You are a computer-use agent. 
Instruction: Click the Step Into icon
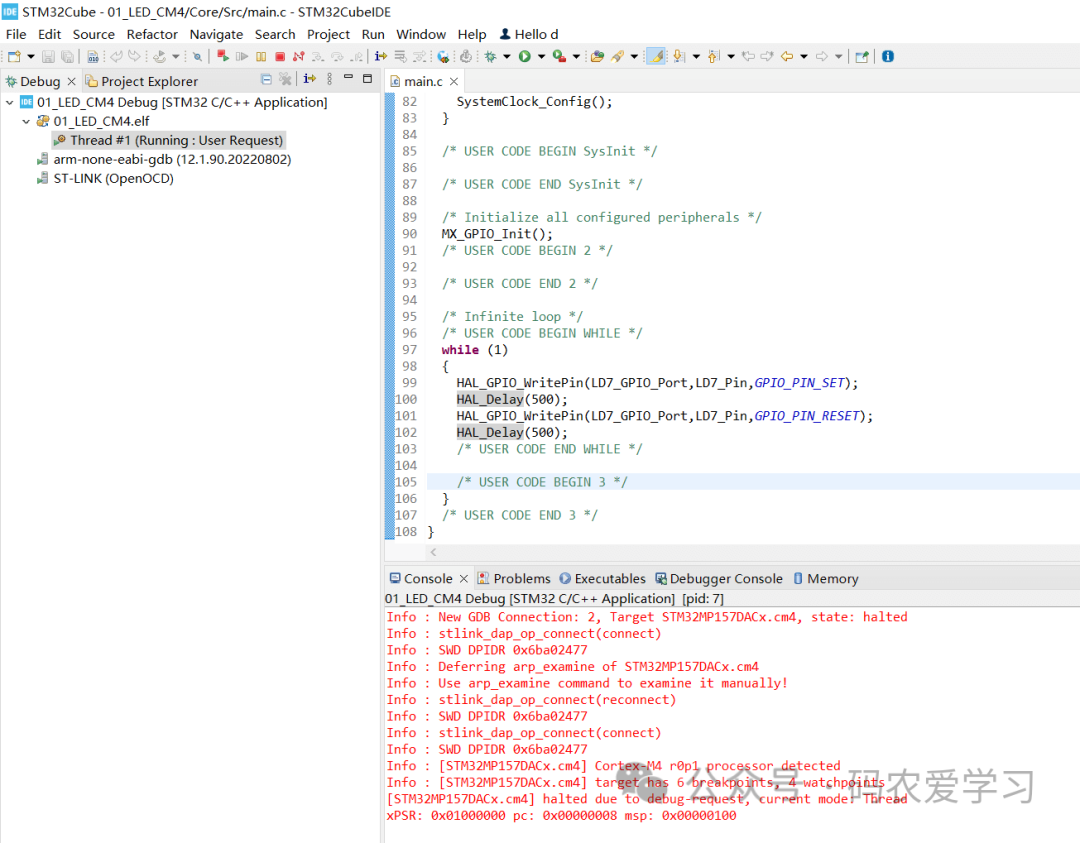318,56
